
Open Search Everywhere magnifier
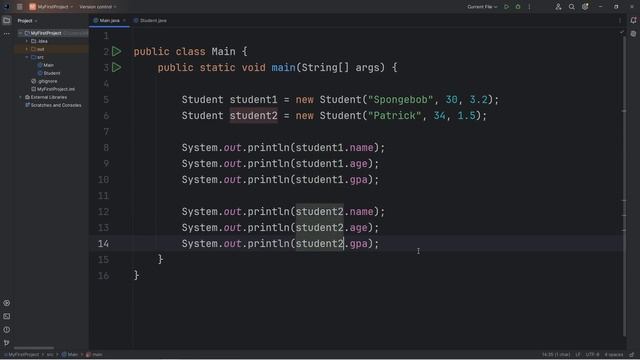click(571, 7)
